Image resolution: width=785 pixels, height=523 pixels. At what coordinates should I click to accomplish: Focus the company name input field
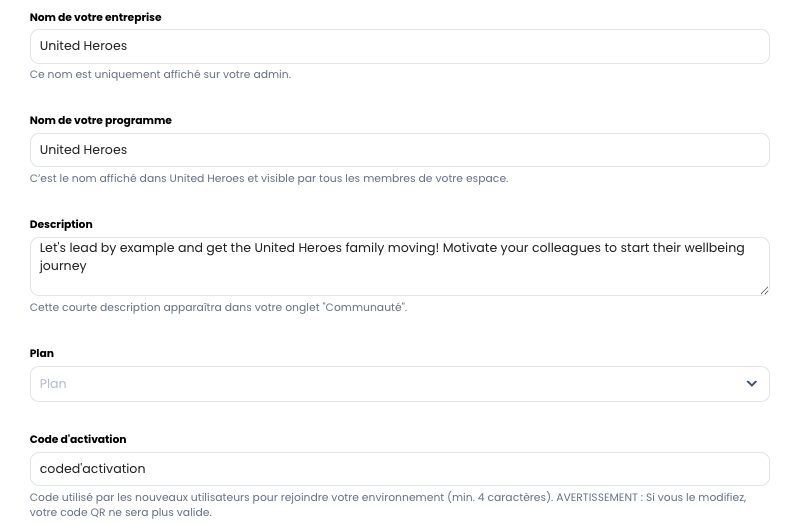tap(399, 46)
